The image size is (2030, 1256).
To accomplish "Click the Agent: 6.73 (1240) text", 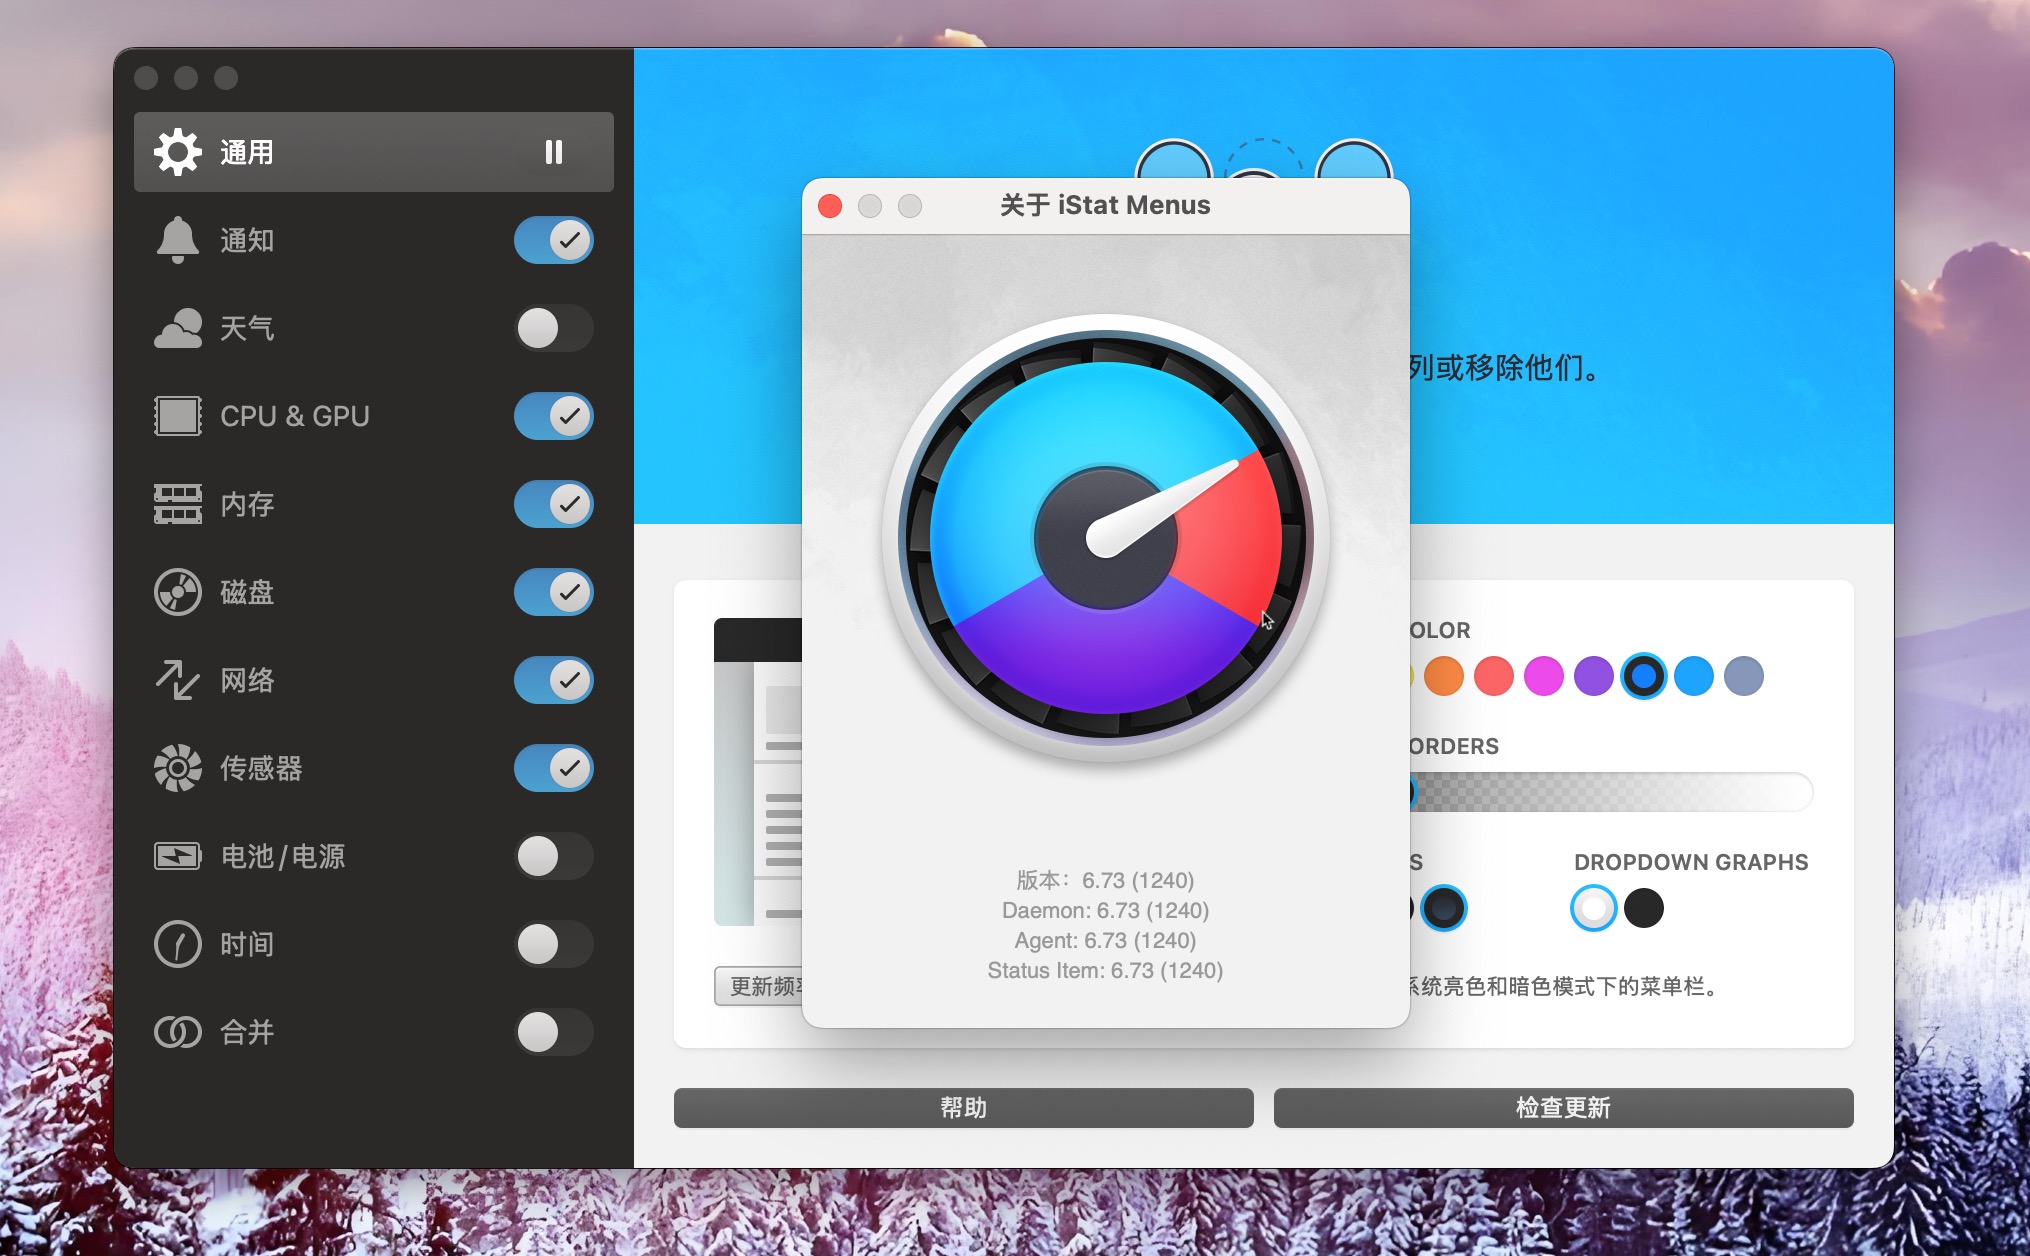I will coord(1106,940).
